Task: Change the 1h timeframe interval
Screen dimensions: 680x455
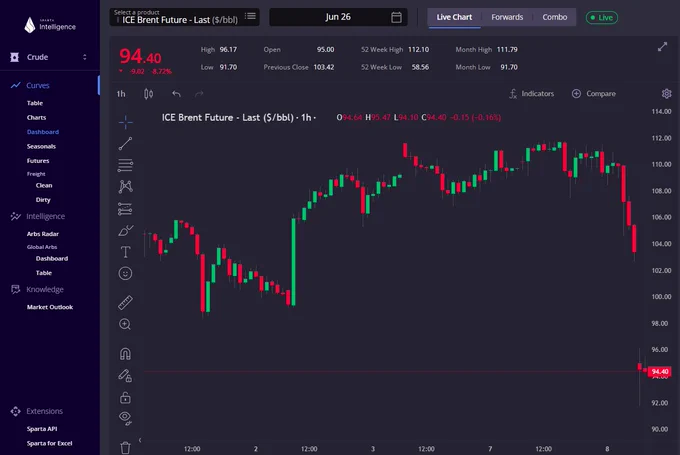Action: pyautogui.click(x=121, y=94)
